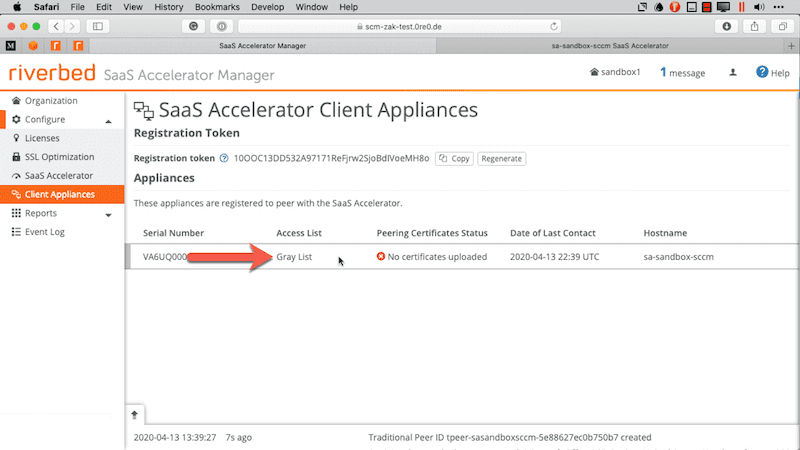View the 1 message notification
Image resolution: width=800 pixels, height=450 pixels.
coord(682,72)
